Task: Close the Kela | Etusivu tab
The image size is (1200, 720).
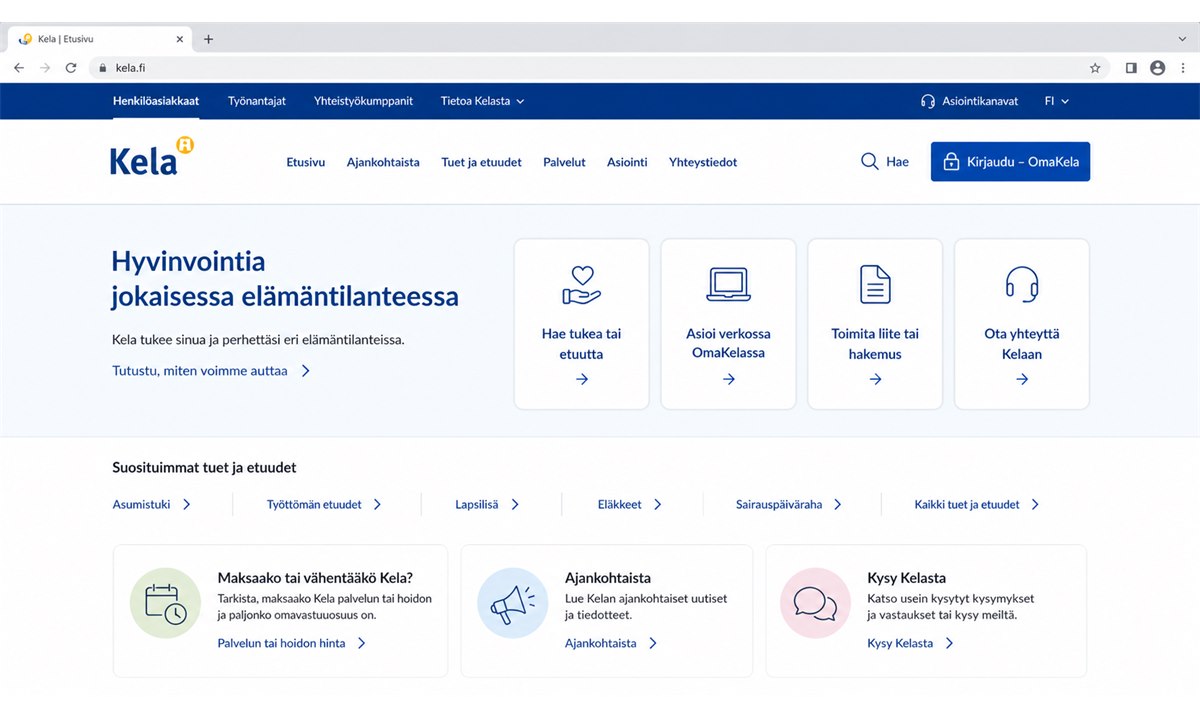Action: (x=180, y=39)
